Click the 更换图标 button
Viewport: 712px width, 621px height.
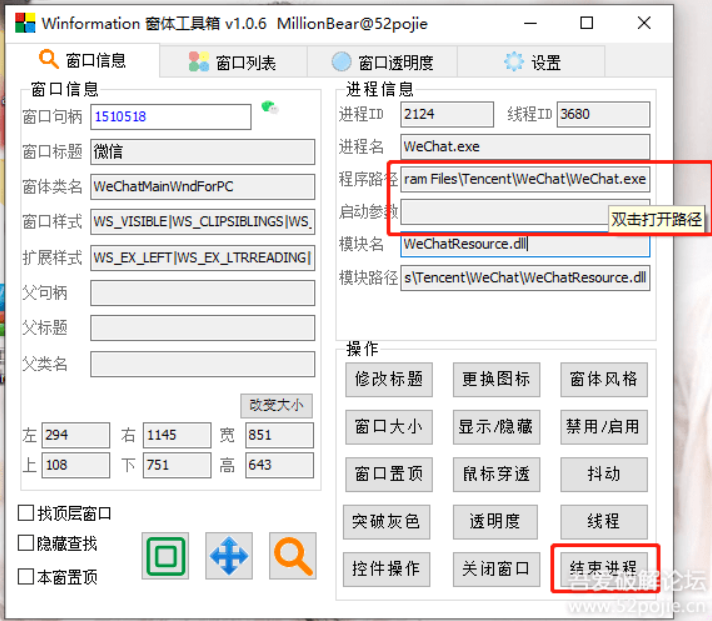(496, 380)
